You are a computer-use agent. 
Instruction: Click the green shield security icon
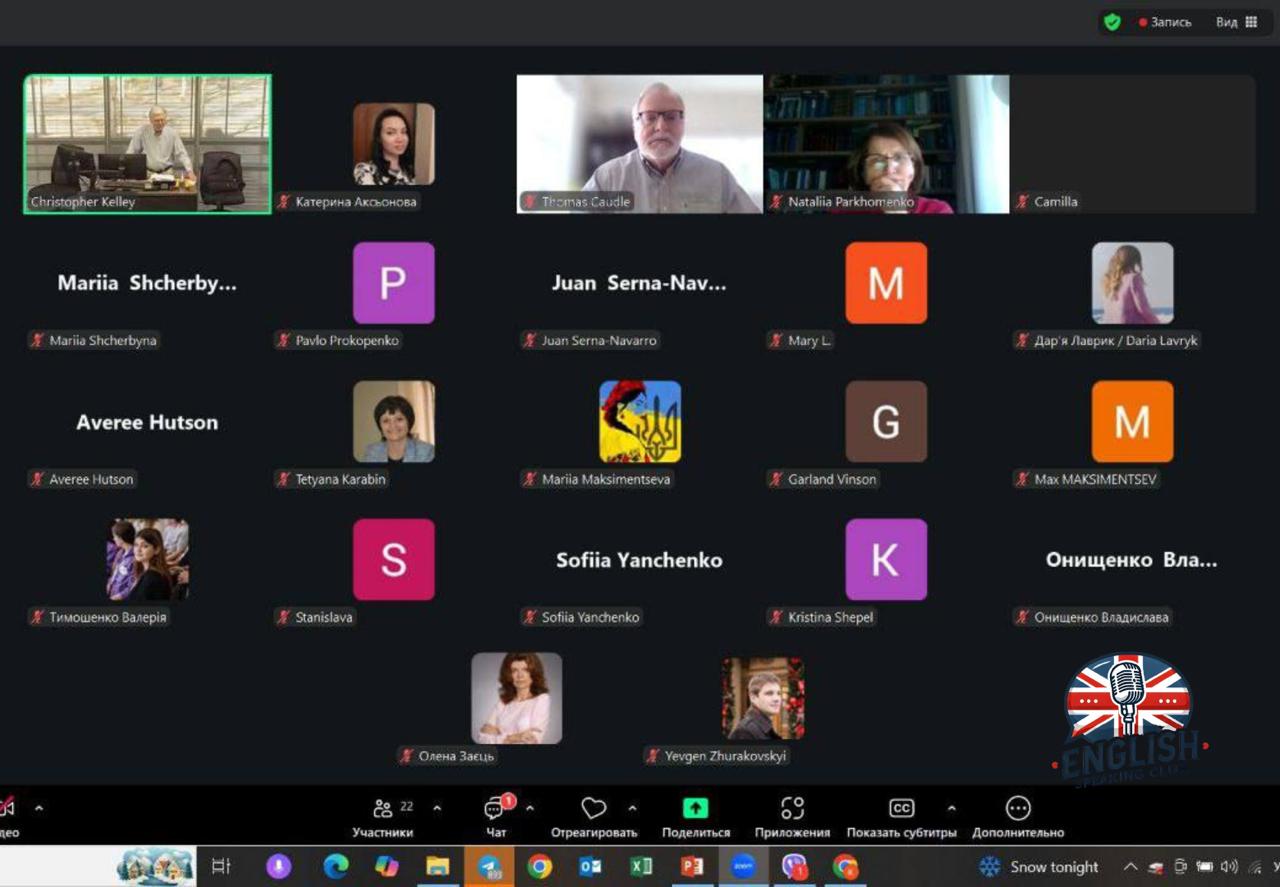(1112, 22)
